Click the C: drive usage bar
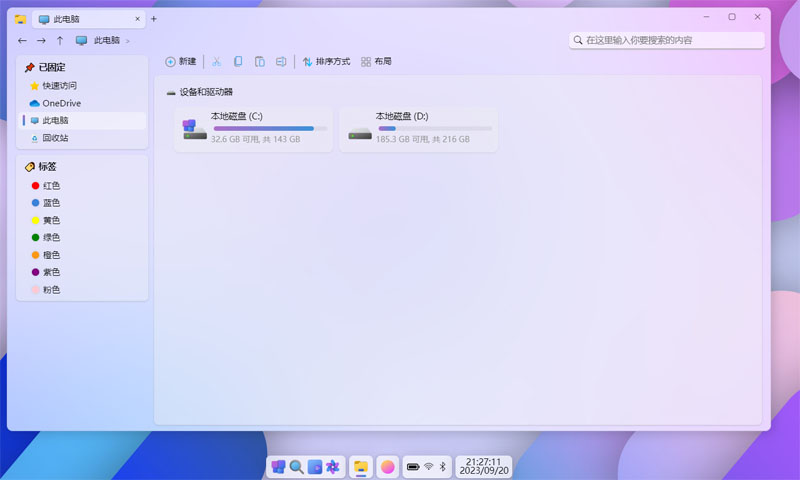 (270, 129)
